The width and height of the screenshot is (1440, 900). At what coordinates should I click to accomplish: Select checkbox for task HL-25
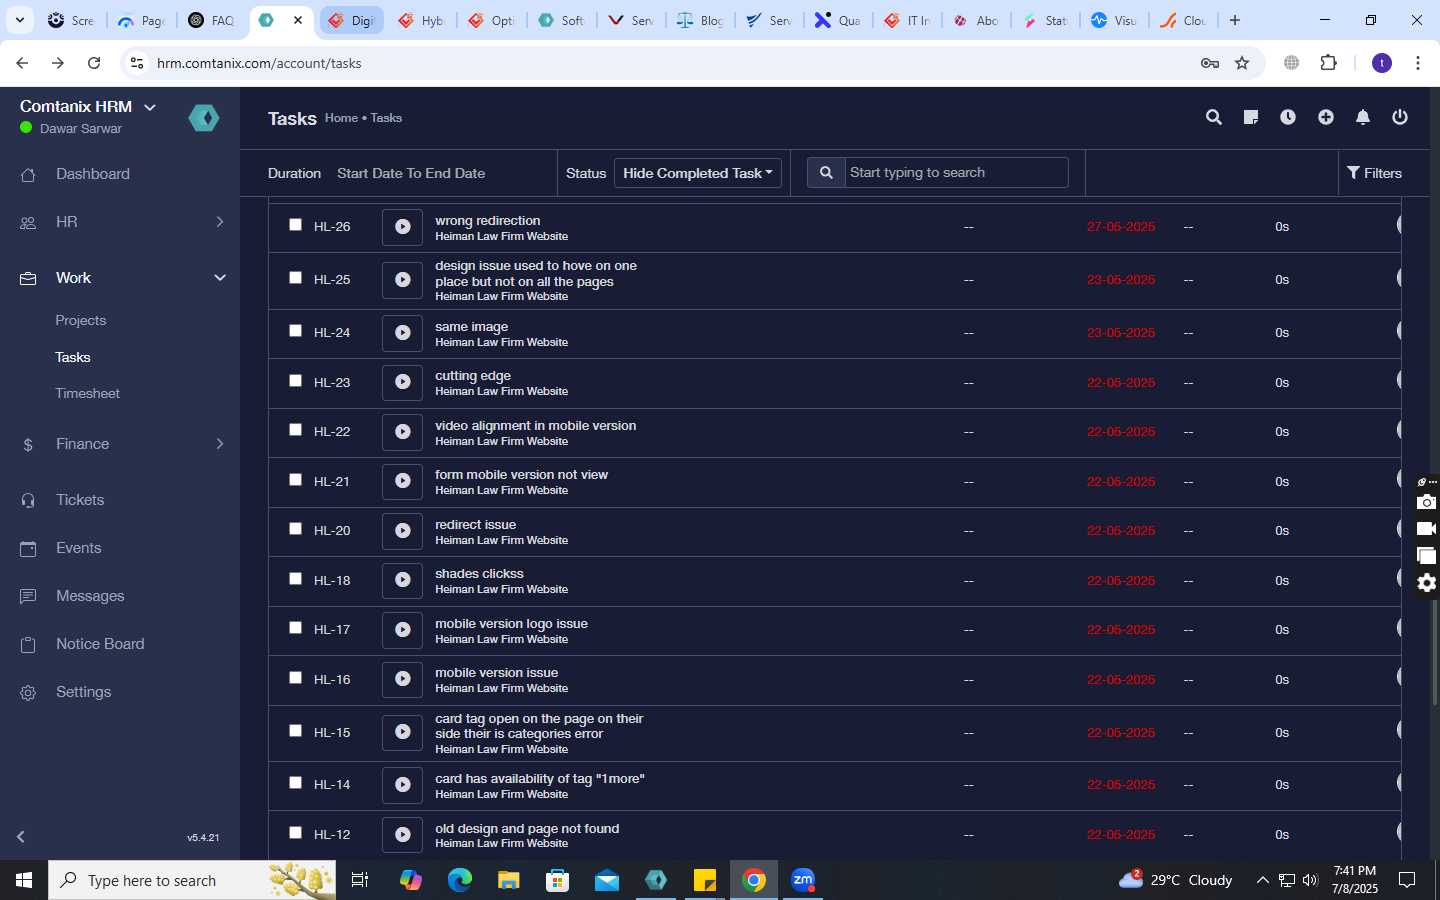tap(295, 278)
